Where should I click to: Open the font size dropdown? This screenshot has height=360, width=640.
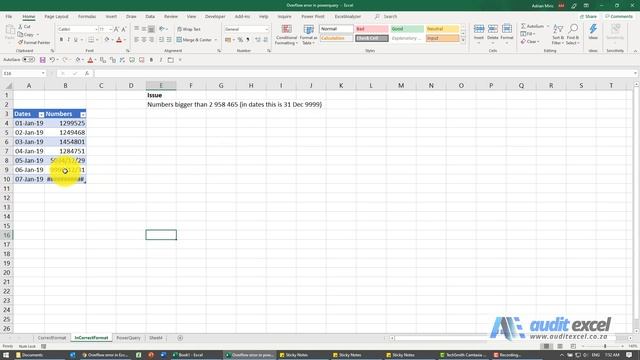[111, 29]
